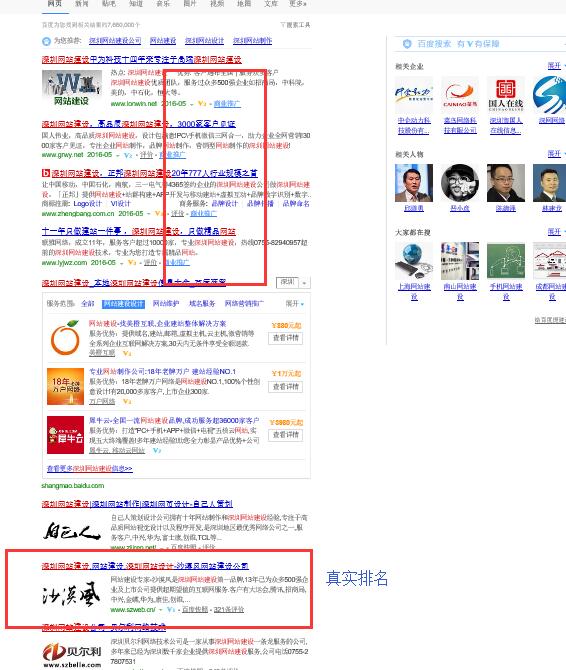Open result titled 3000家客户见证

tap(138, 124)
